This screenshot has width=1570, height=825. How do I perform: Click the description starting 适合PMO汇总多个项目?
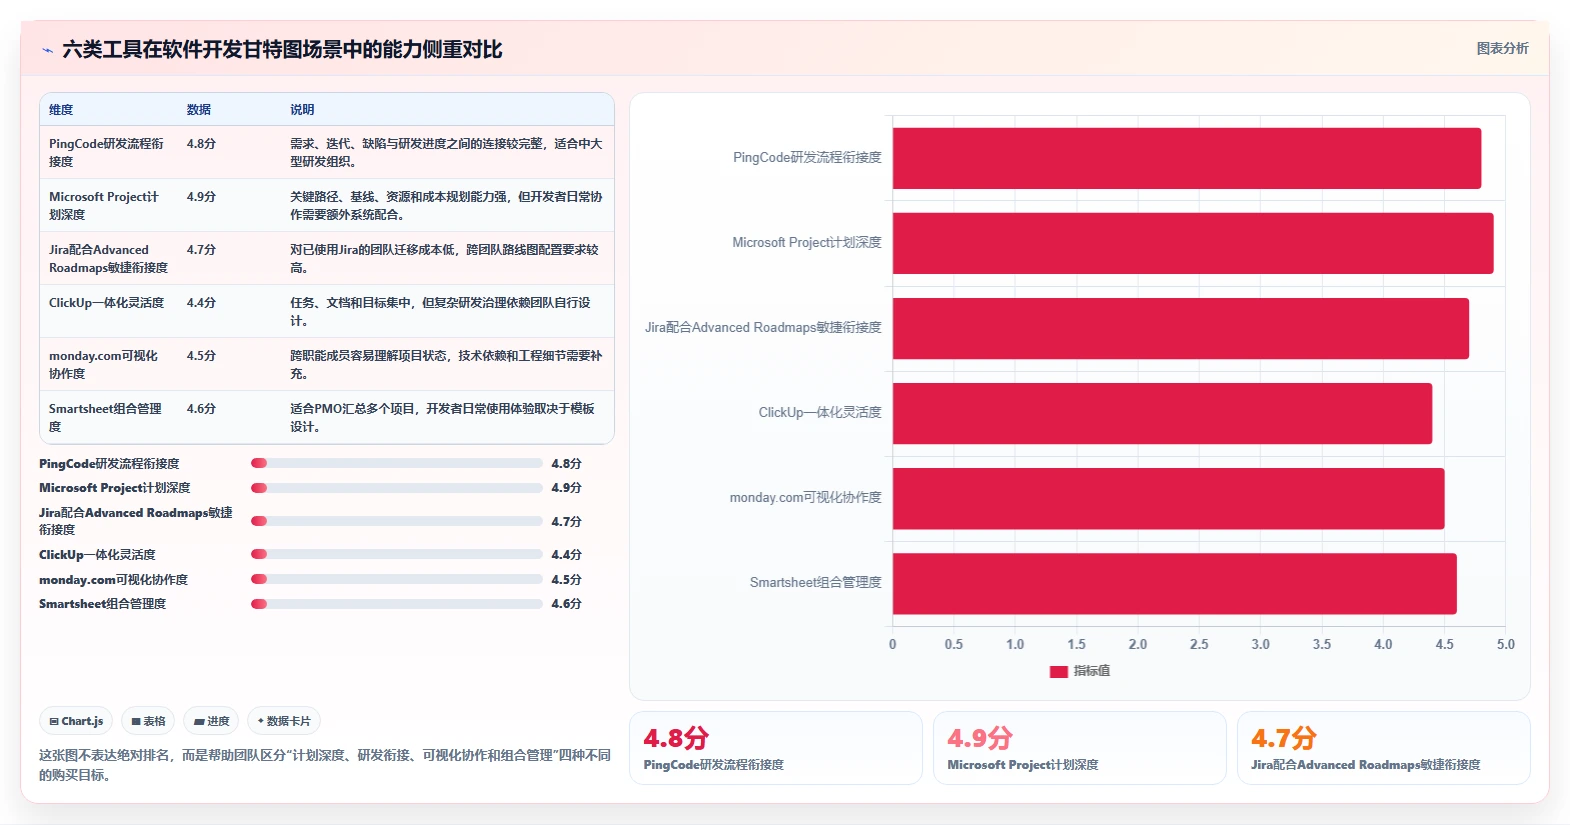click(x=443, y=418)
